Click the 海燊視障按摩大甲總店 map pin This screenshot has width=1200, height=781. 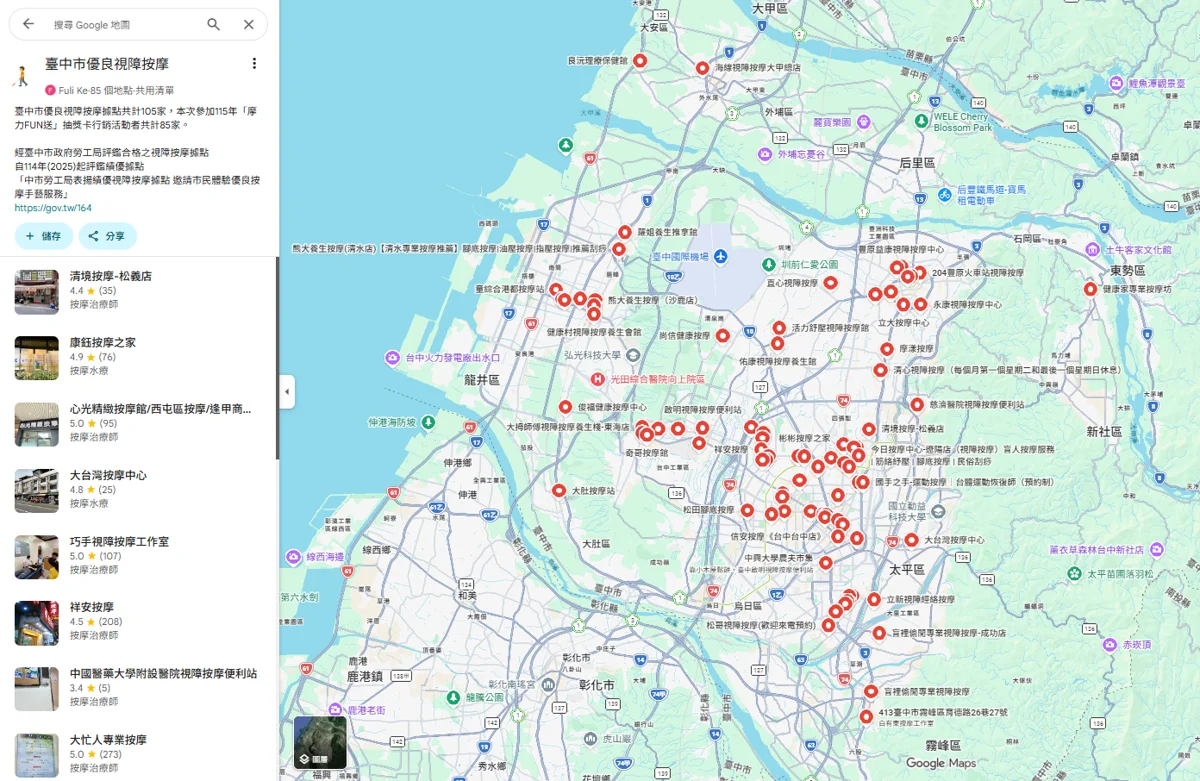703,68
